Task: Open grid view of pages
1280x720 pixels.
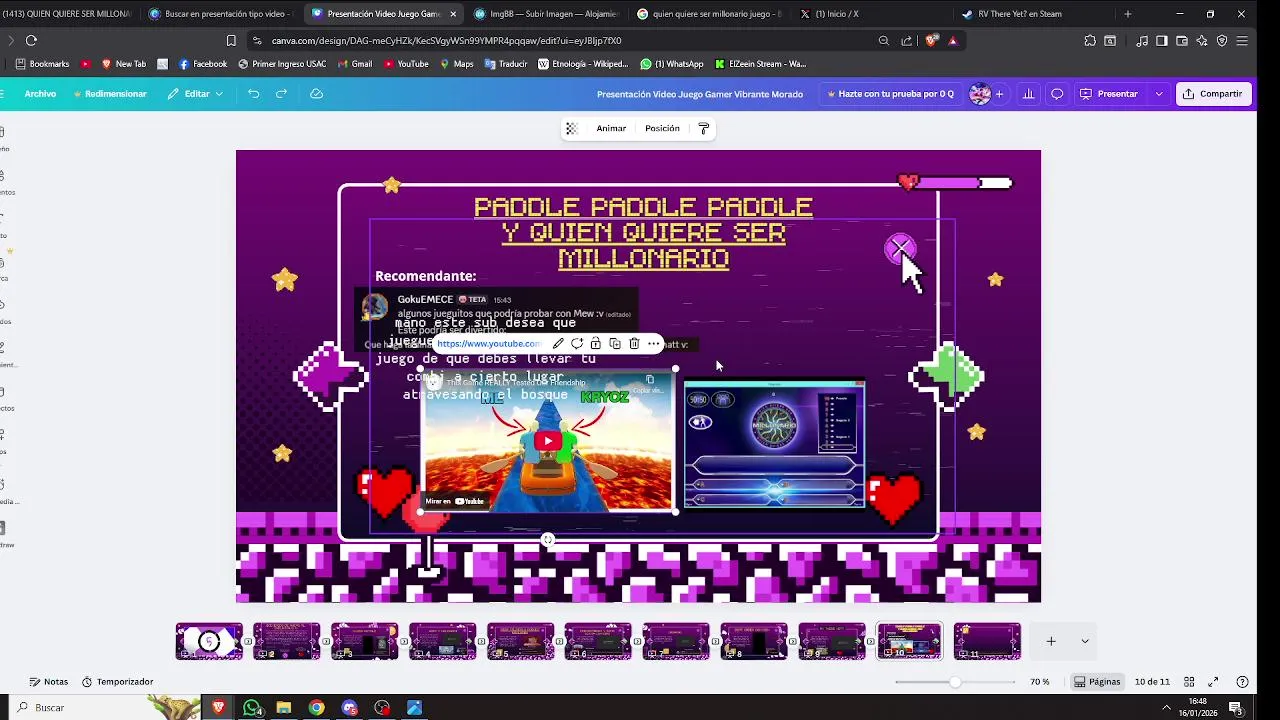Action: [1189, 682]
